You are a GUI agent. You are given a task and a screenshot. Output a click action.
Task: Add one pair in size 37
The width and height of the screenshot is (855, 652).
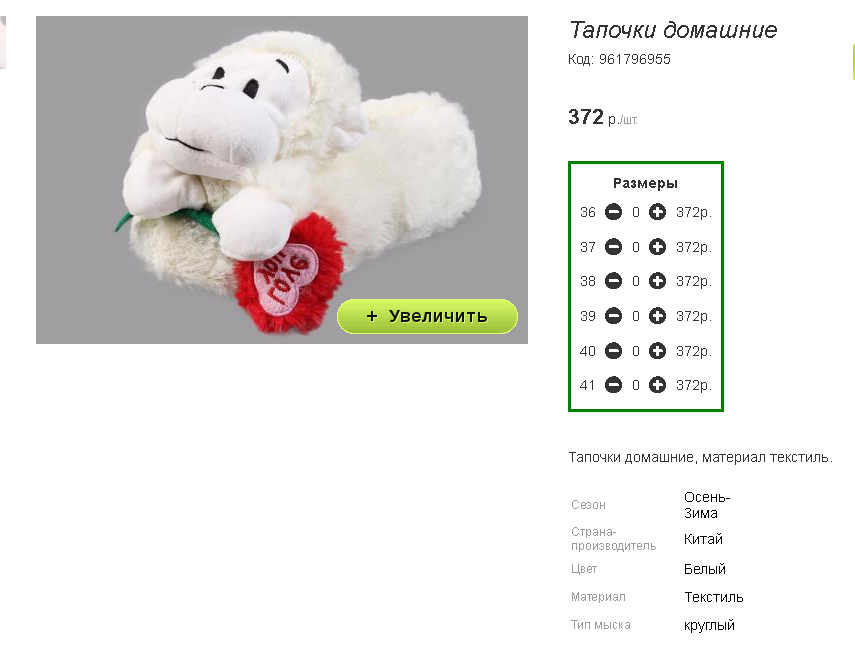tap(657, 247)
